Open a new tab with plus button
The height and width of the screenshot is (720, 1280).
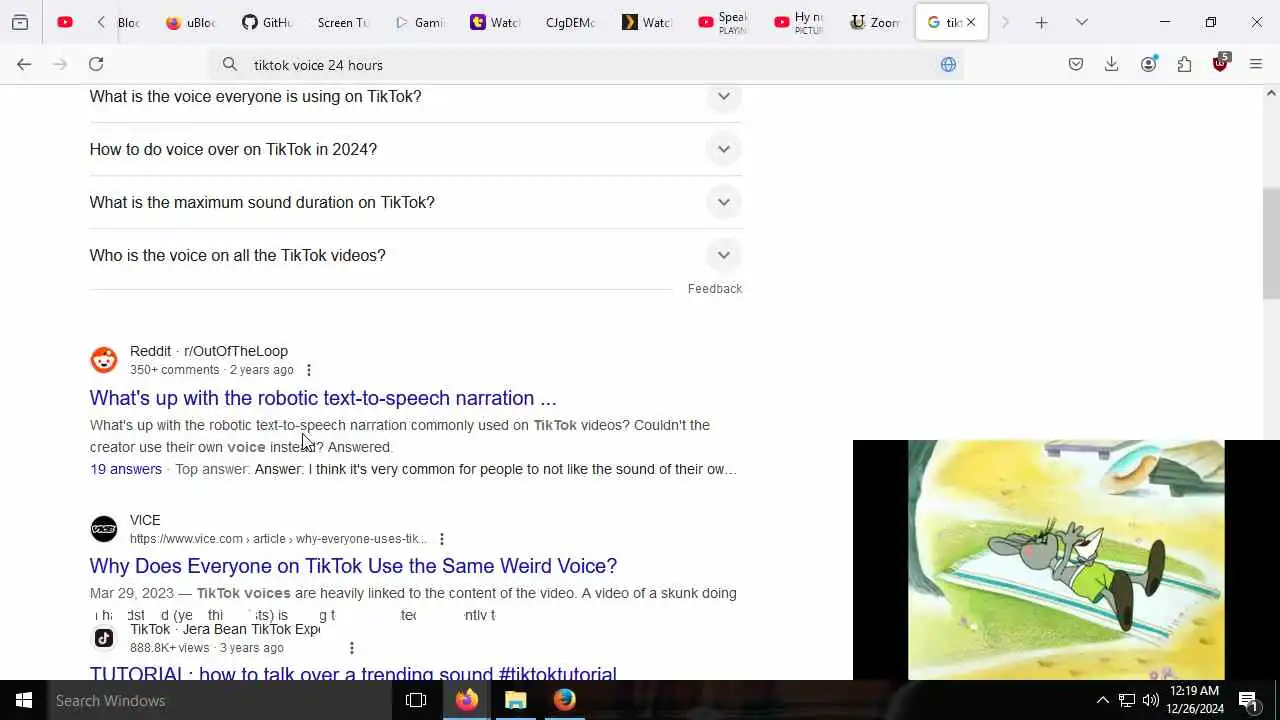[x=1041, y=22]
